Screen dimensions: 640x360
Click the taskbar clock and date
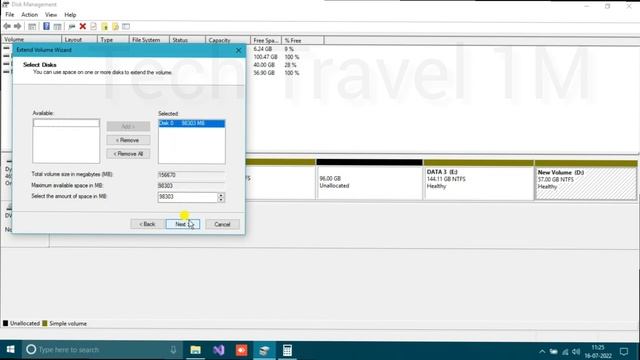pos(598,351)
